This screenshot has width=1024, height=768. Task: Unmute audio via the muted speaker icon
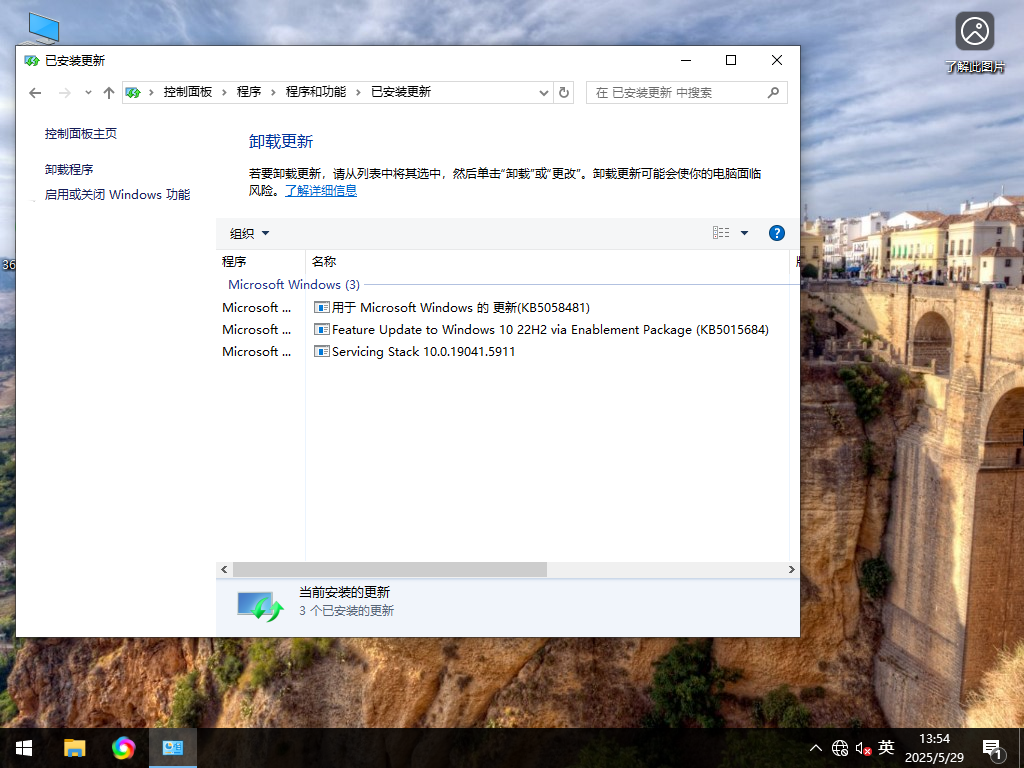pyautogui.click(x=862, y=748)
